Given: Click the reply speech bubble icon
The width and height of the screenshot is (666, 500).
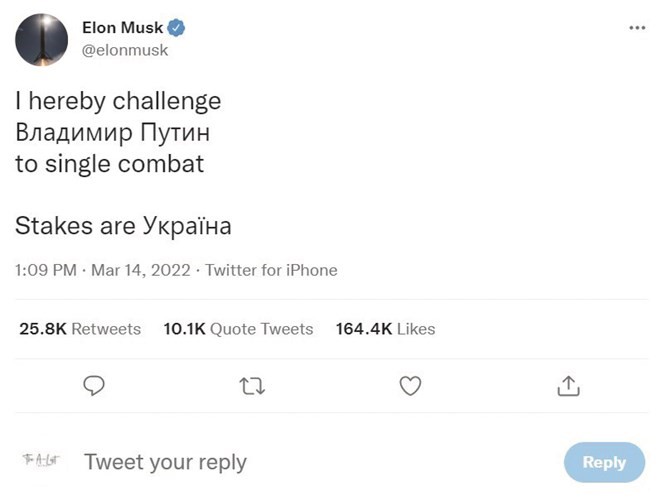Looking at the screenshot, I should pos(94,386).
